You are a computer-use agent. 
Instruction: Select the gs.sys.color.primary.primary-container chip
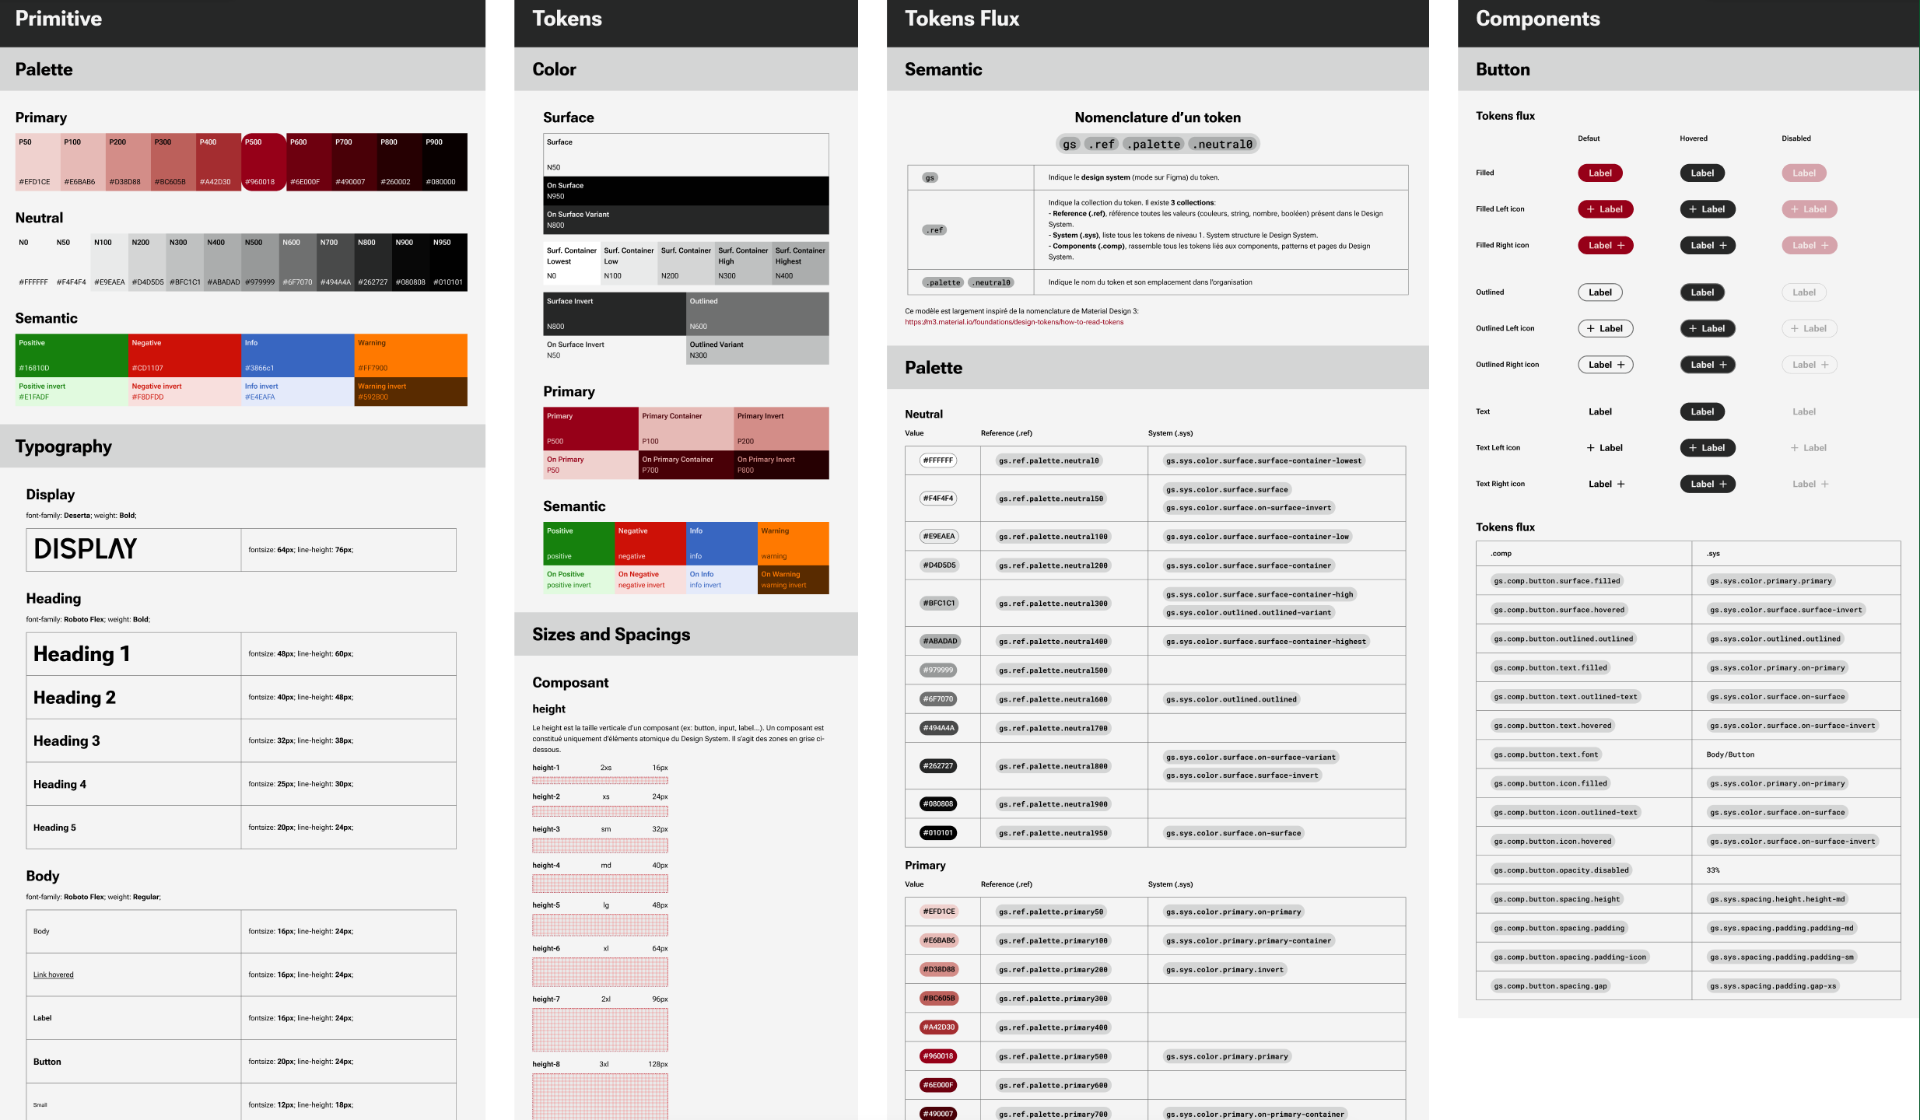(x=1248, y=941)
